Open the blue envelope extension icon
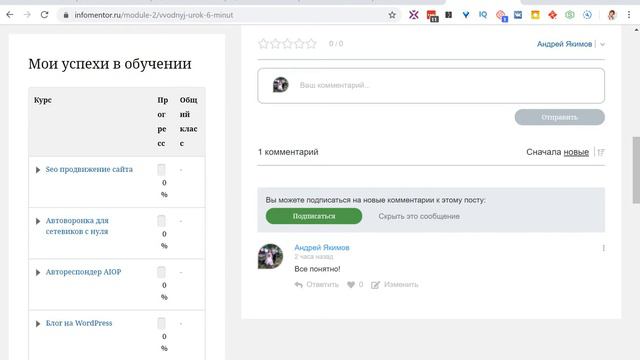 pyautogui.click(x=518, y=15)
